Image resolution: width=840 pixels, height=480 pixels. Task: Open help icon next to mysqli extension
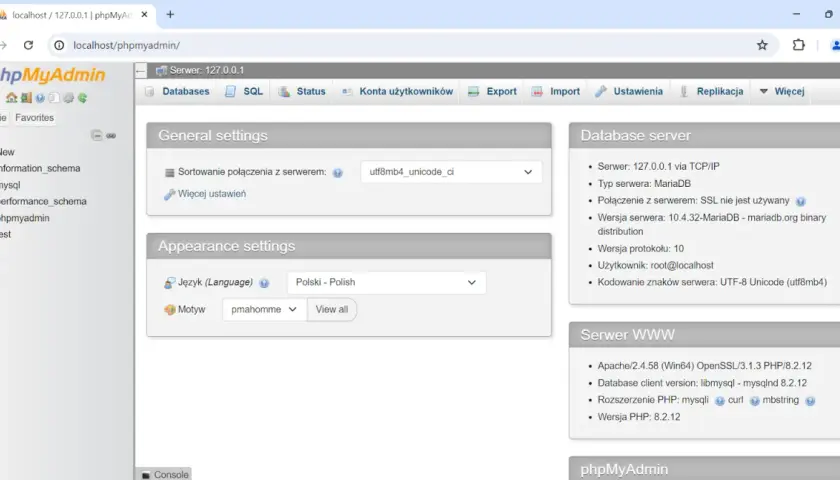[719, 401]
